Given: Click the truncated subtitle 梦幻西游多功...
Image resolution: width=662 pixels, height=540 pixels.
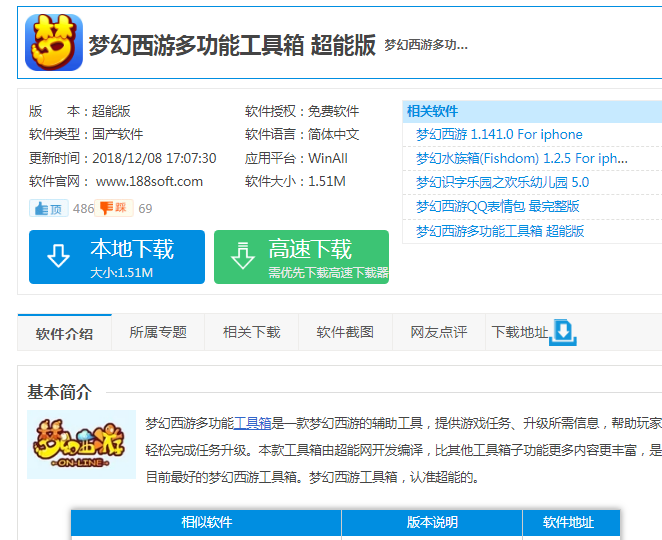Looking at the screenshot, I should (426, 45).
